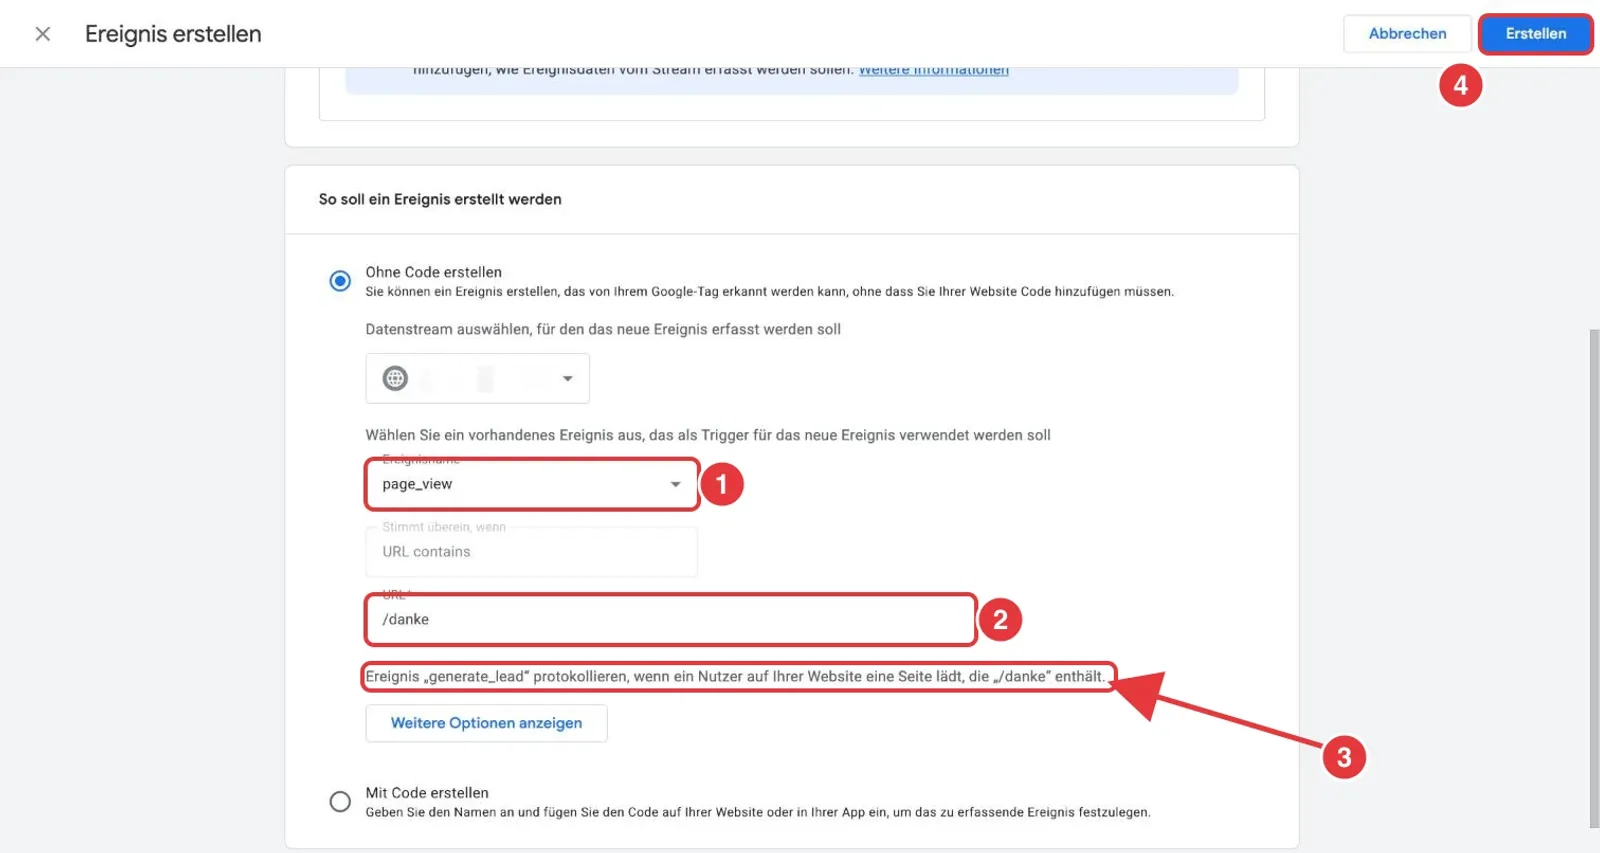Open the 'Weitere Informationen' link
This screenshot has height=853, width=1600.
tap(934, 70)
